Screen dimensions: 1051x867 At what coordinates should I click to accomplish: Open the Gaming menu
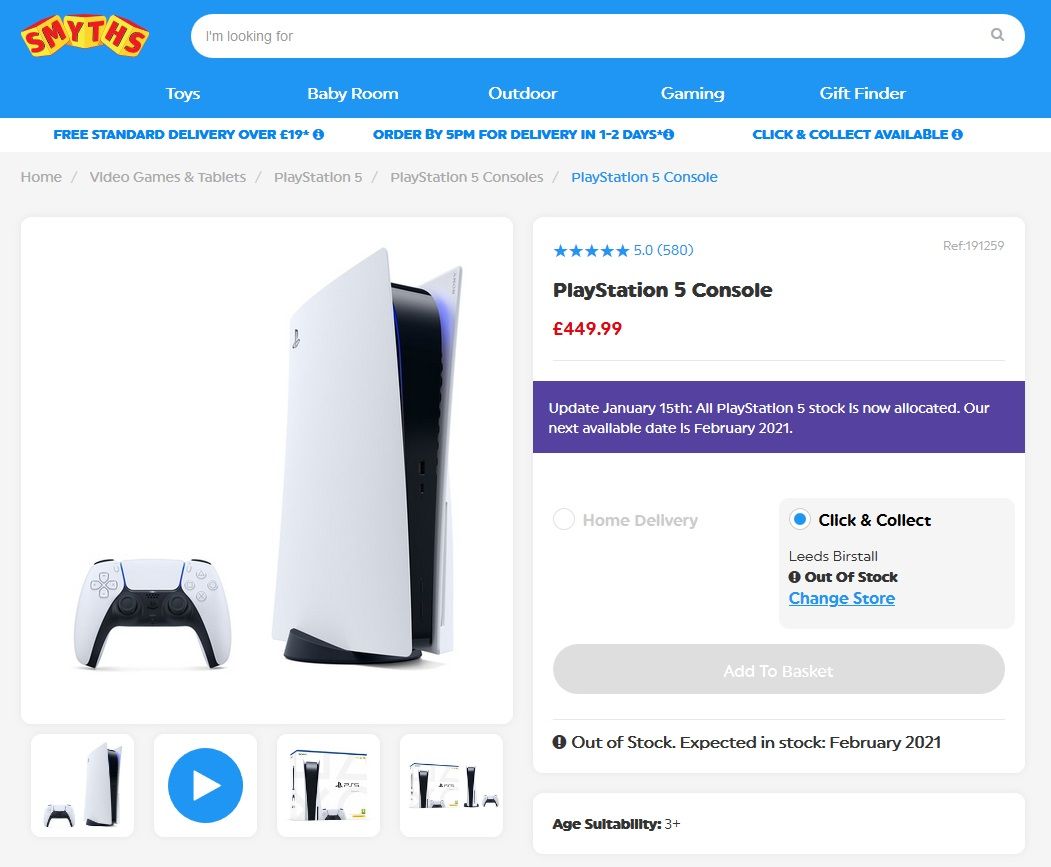coord(692,93)
